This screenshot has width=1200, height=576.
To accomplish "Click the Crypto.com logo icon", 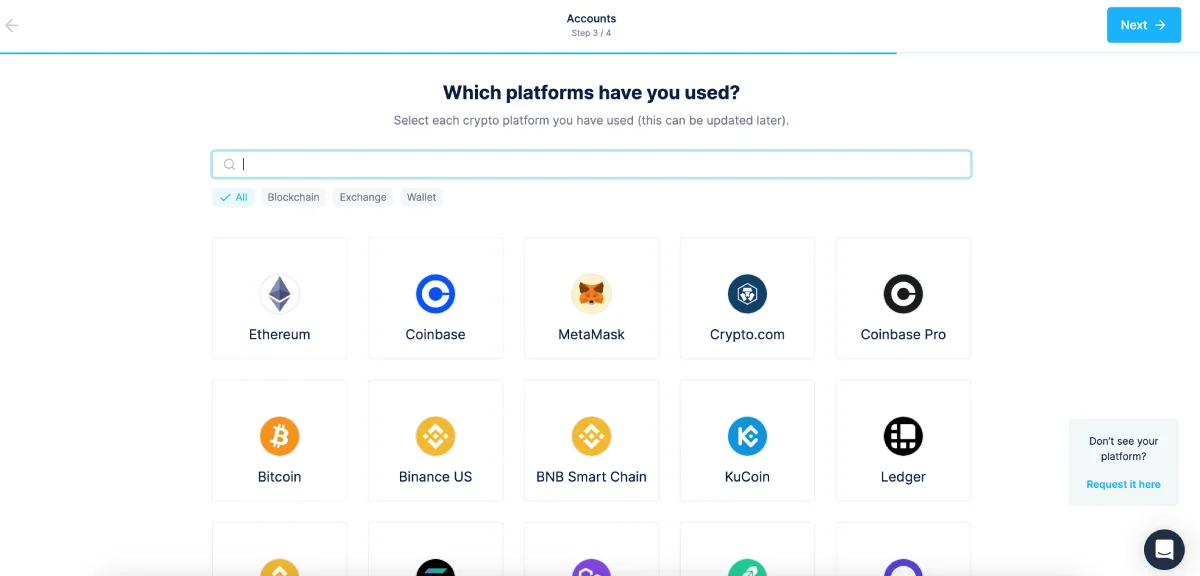I will [747, 294].
